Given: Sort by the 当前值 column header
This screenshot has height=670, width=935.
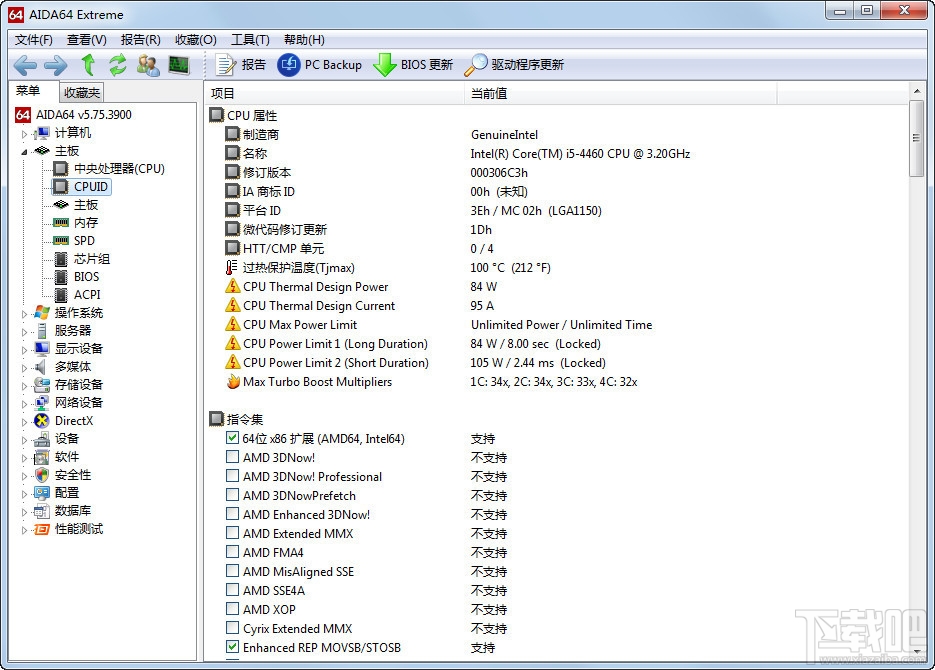Looking at the screenshot, I should (x=620, y=93).
